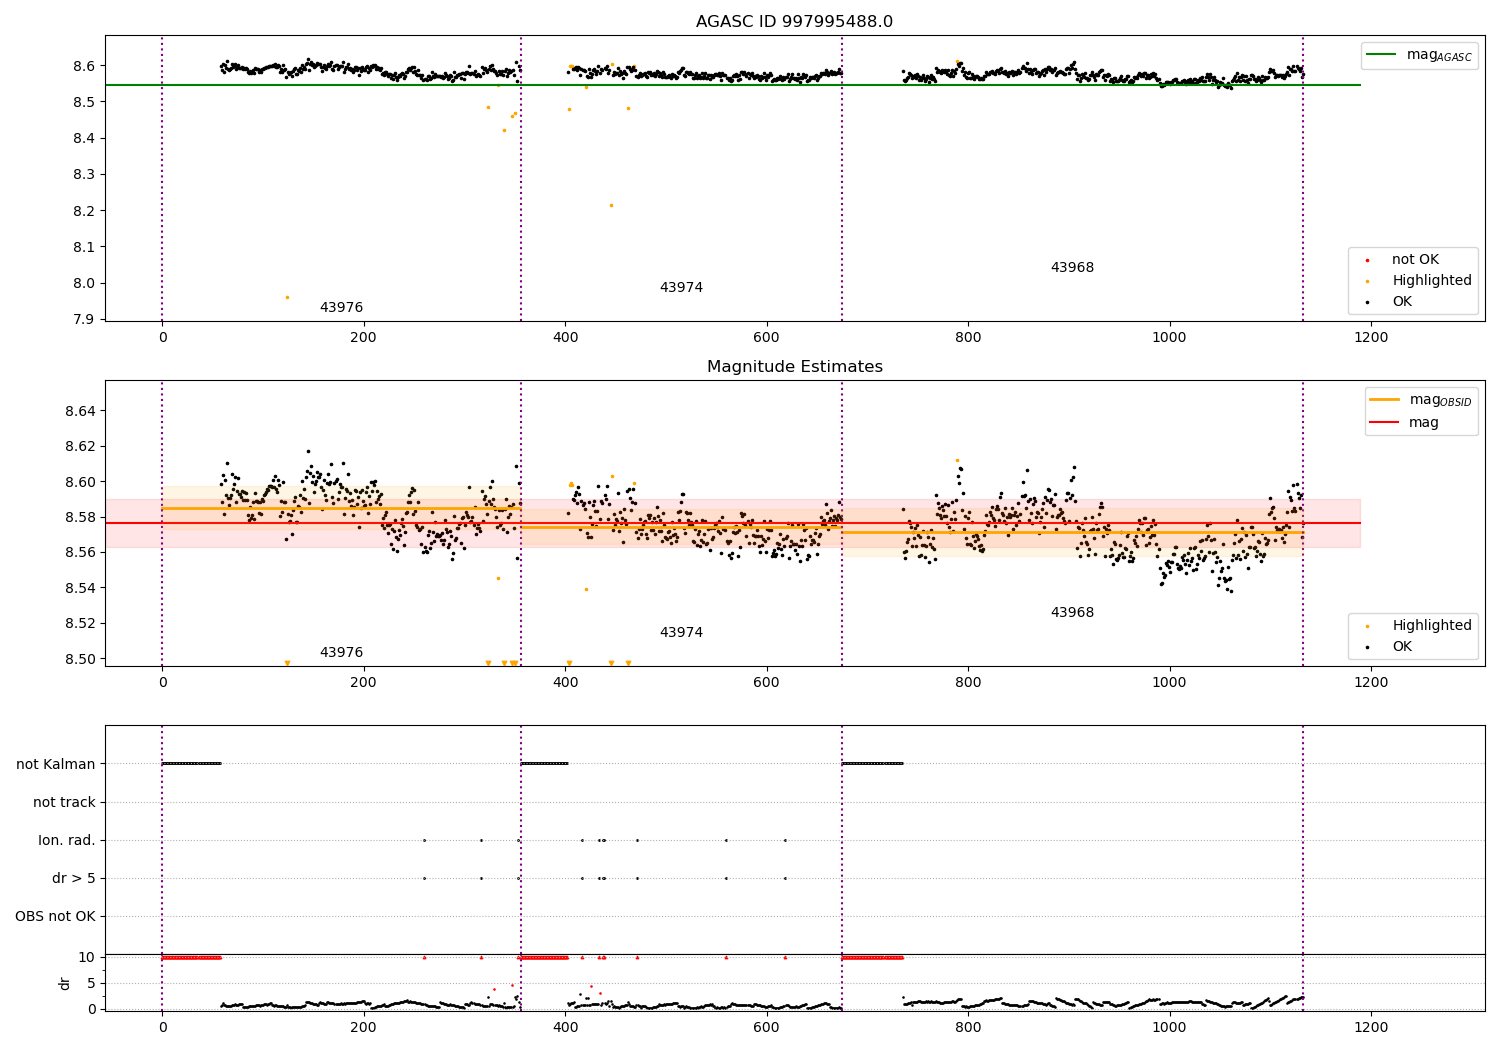1500x1050 pixels.
Task: Click x-axis tick 800 in Magnitude Estimates panel
Action: 968,683
